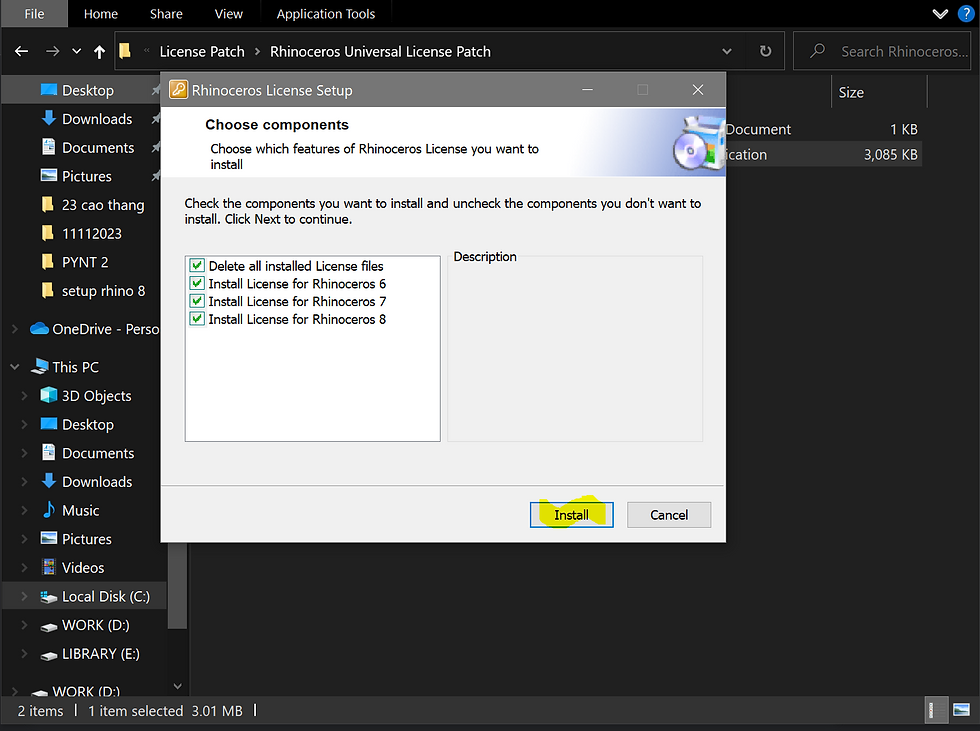Switch to the Home ribbon tab
The image size is (980, 731).
tap(101, 14)
